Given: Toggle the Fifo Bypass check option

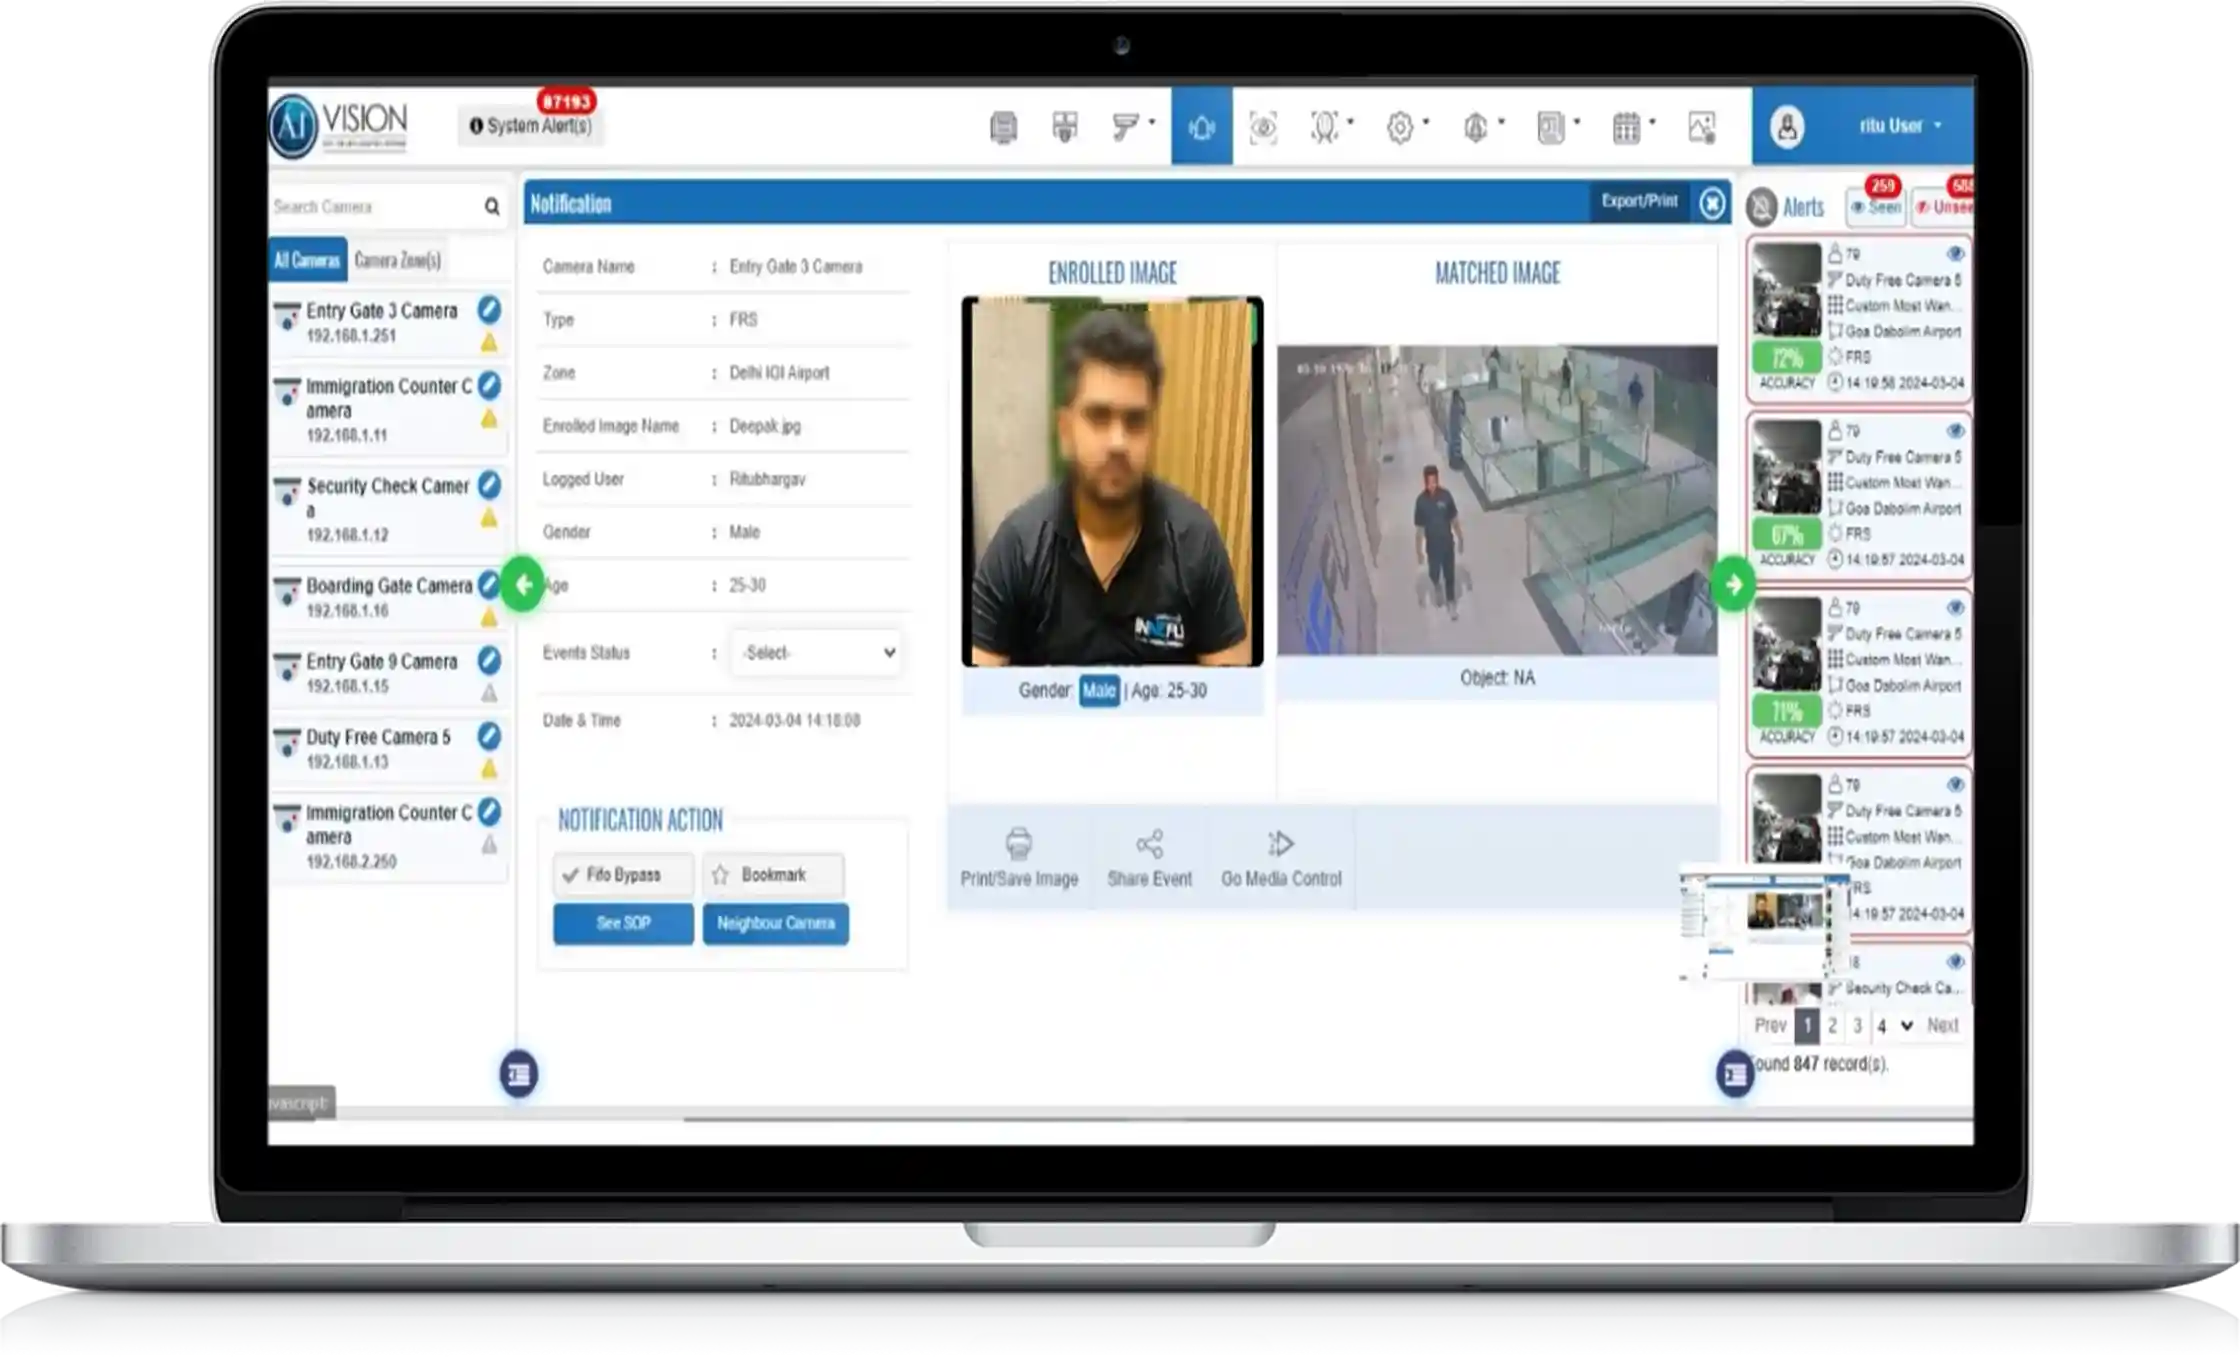Looking at the screenshot, I should pos(622,875).
